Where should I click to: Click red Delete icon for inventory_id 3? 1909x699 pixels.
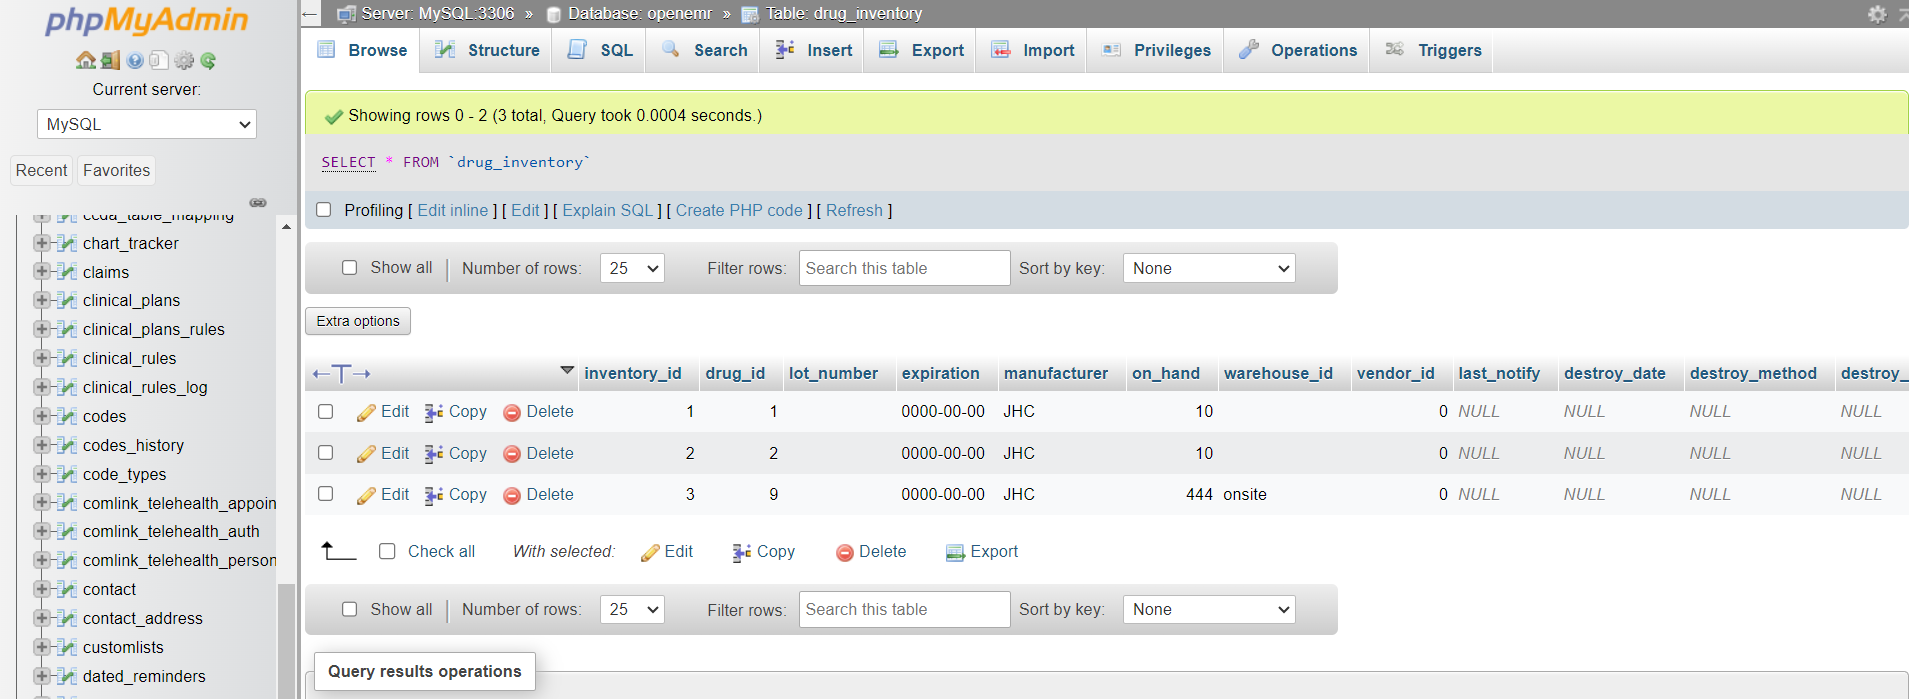tap(512, 495)
